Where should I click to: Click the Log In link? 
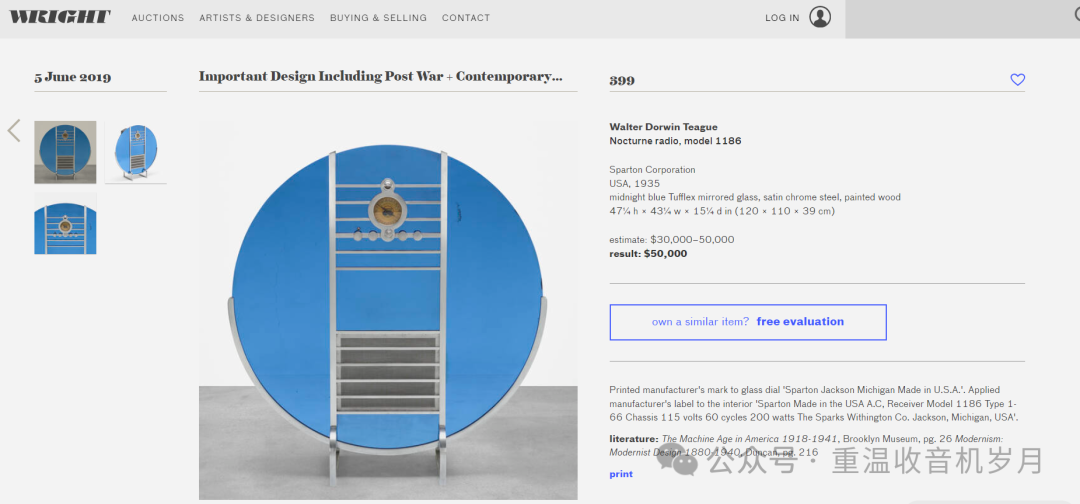pyautogui.click(x=782, y=18)
